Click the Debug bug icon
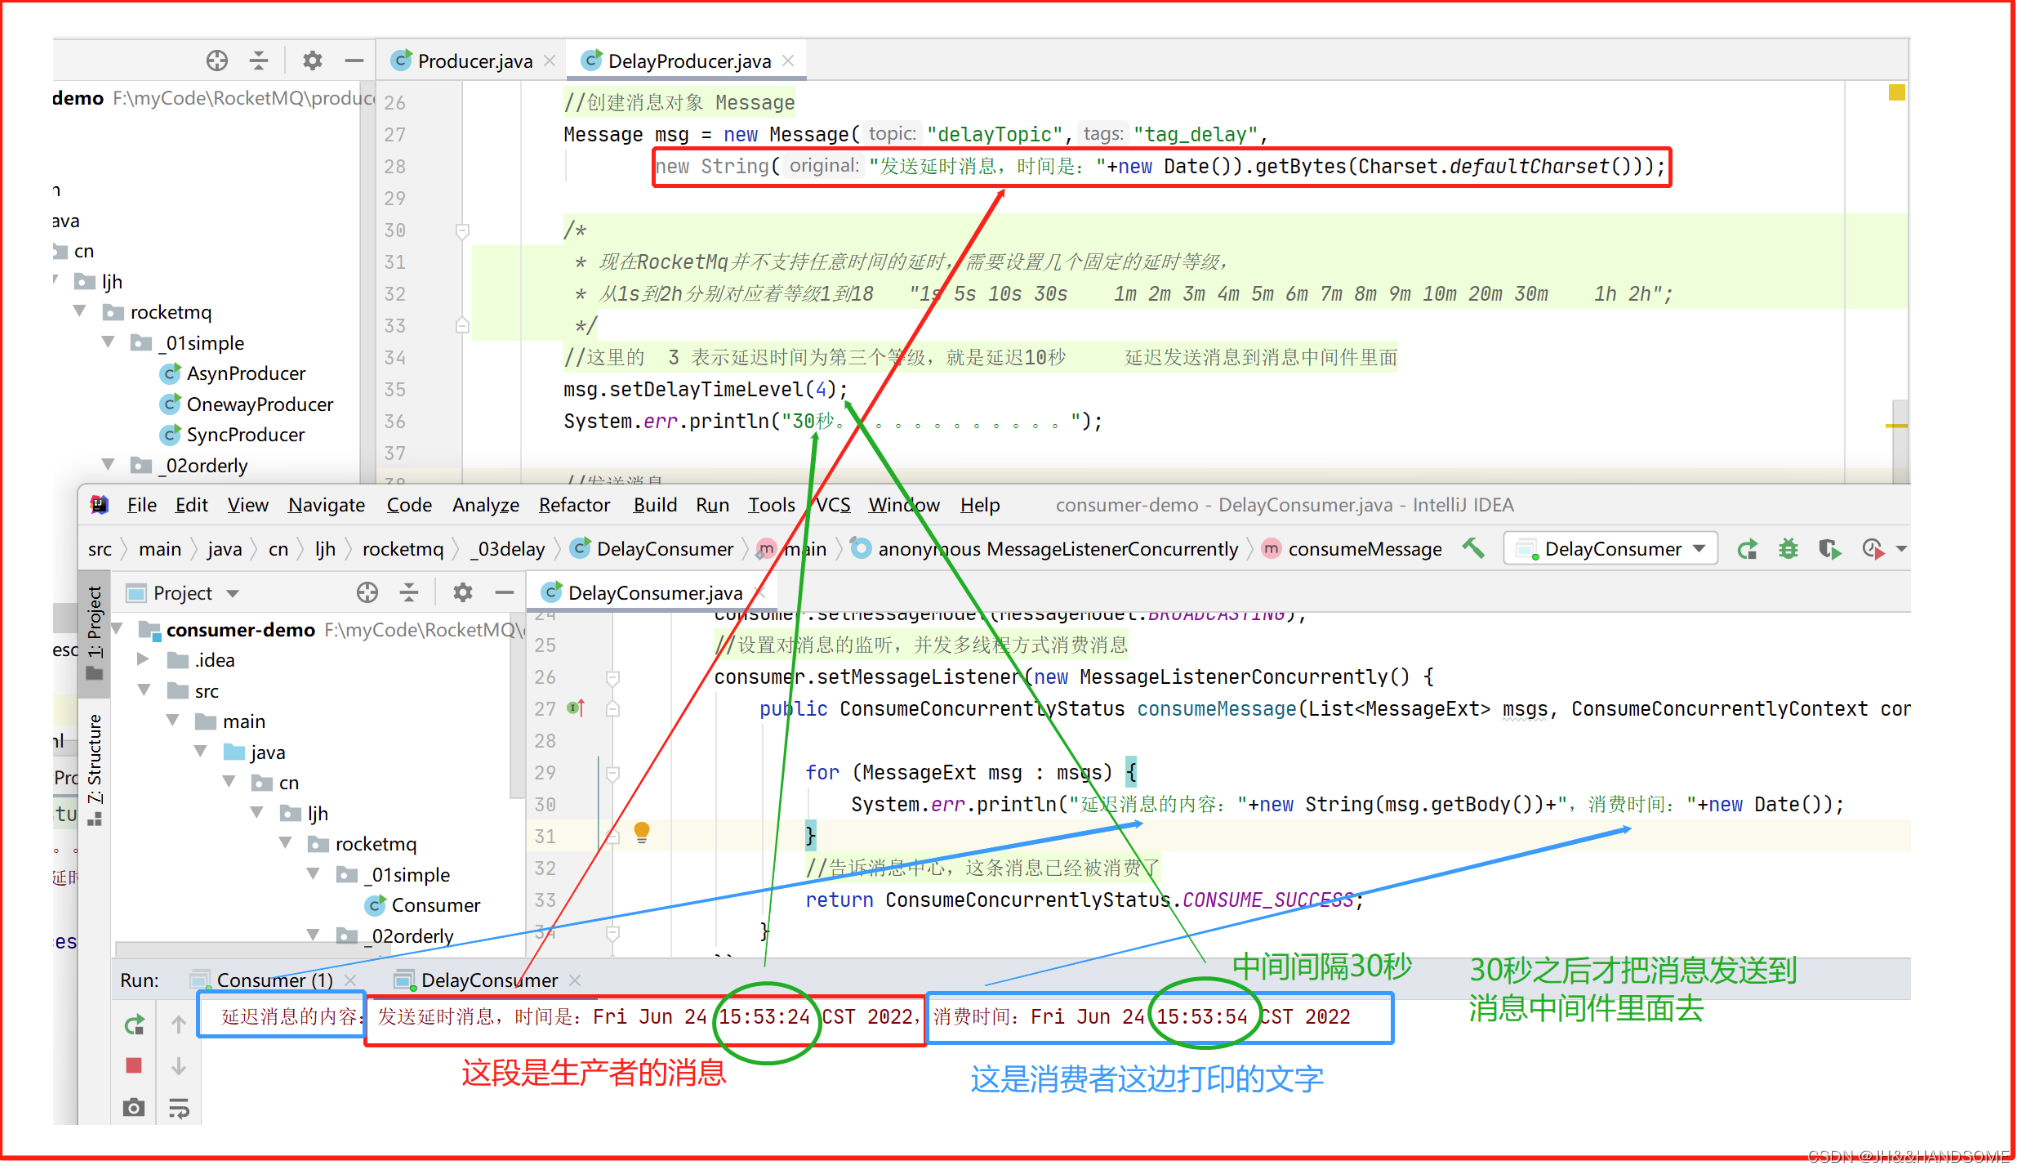The width and height of the screenshot is (2025, 1173). 1788,549
